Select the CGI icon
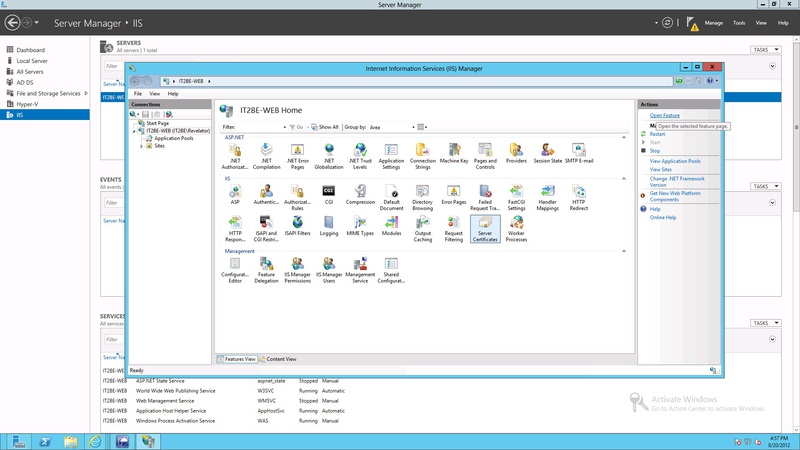 (x=329, y=194)
